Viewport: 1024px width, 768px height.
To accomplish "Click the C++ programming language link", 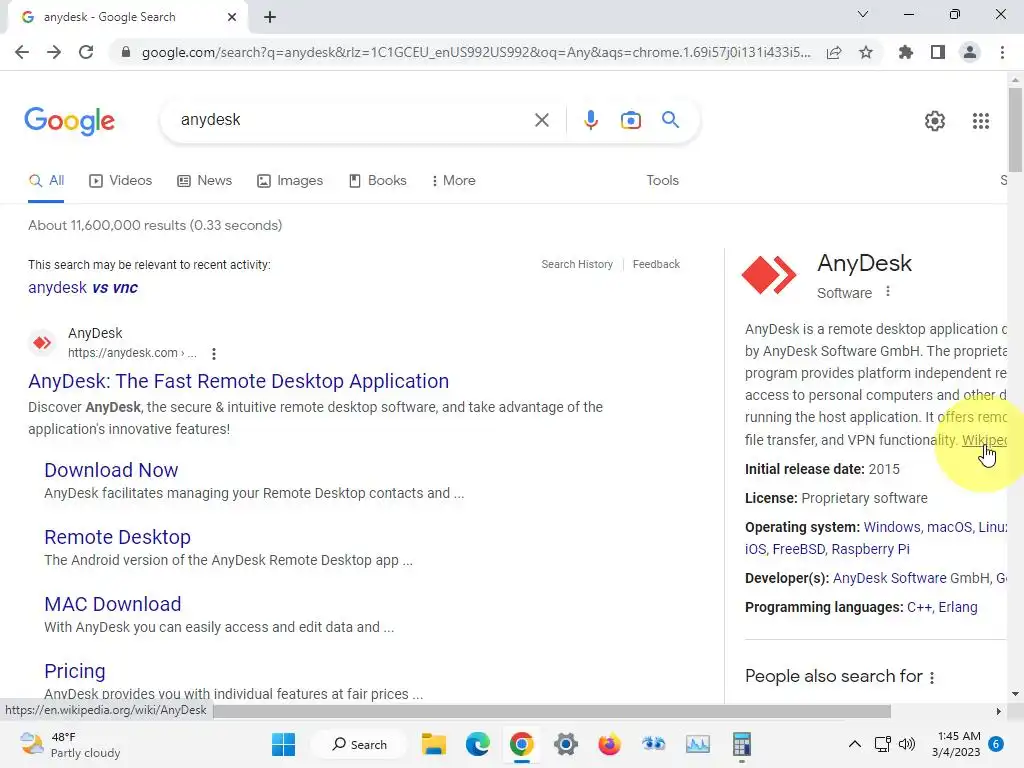I will point(919,607).
